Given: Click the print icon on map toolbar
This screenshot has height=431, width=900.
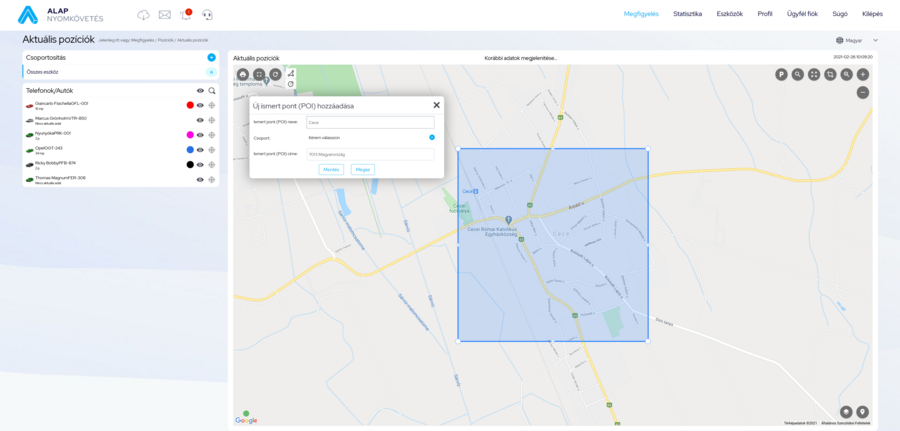Looking at the screenshot, I should coord(242,74).
